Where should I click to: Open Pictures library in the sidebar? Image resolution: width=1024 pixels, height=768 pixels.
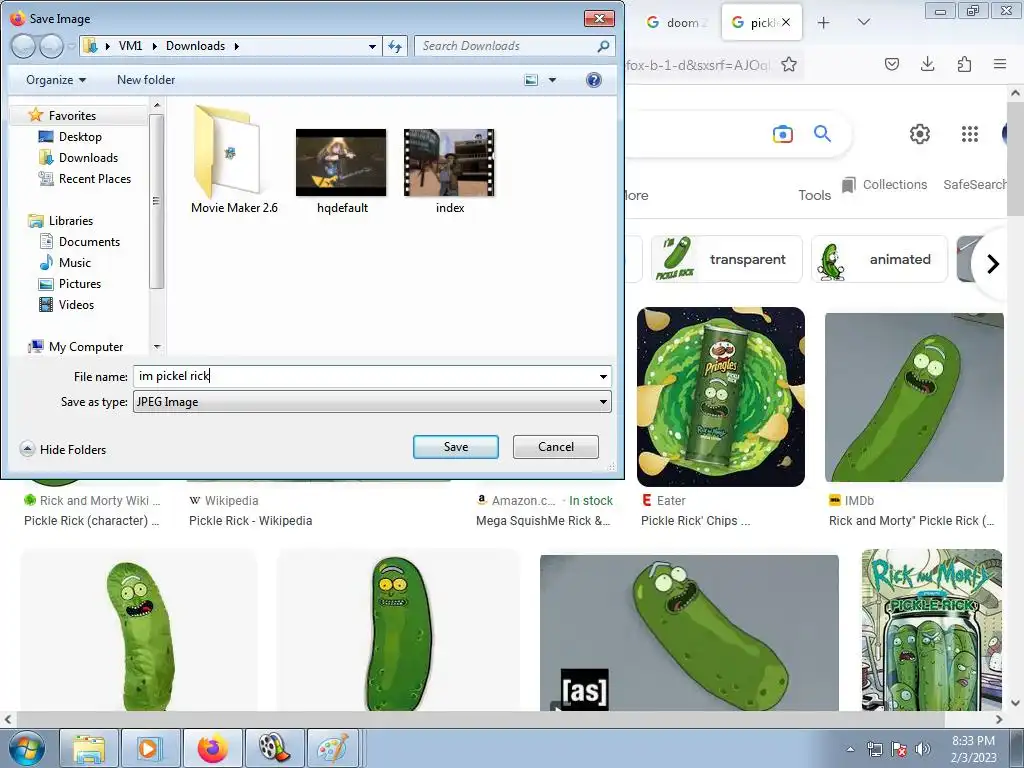pyautogui.click(x=80, y=283)
